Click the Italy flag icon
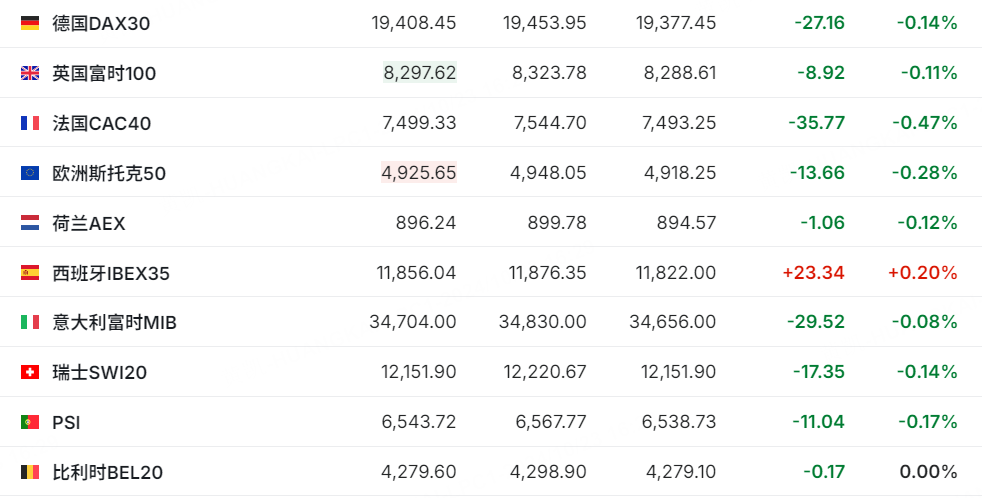Viewport: 982px width, 498px height. pos(29,322)
